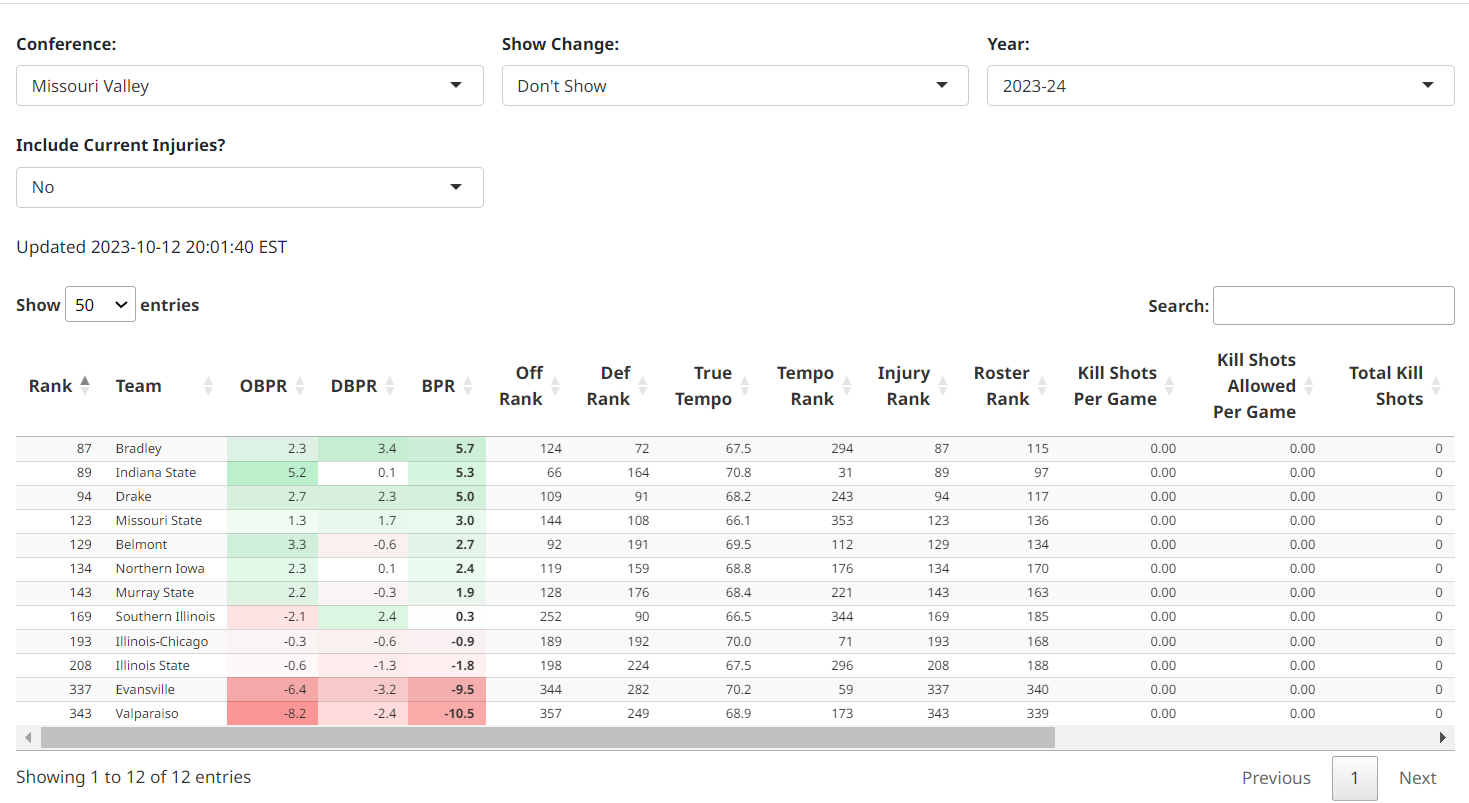This screenshot has height=803, width=1469.
Task: Select the Indiana State team name
Action: (155, 473)
